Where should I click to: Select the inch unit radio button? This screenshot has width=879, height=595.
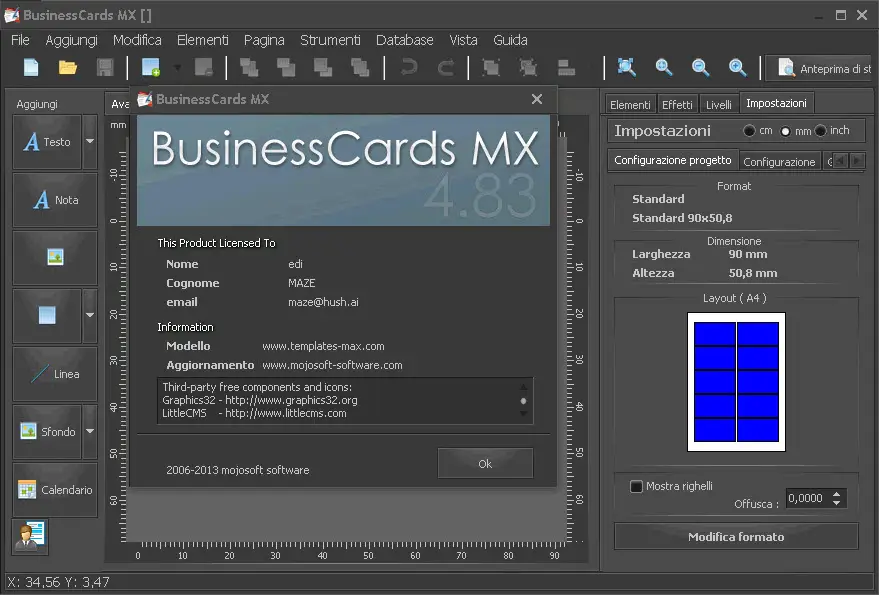pyautogui.click(x=821, y=131)
